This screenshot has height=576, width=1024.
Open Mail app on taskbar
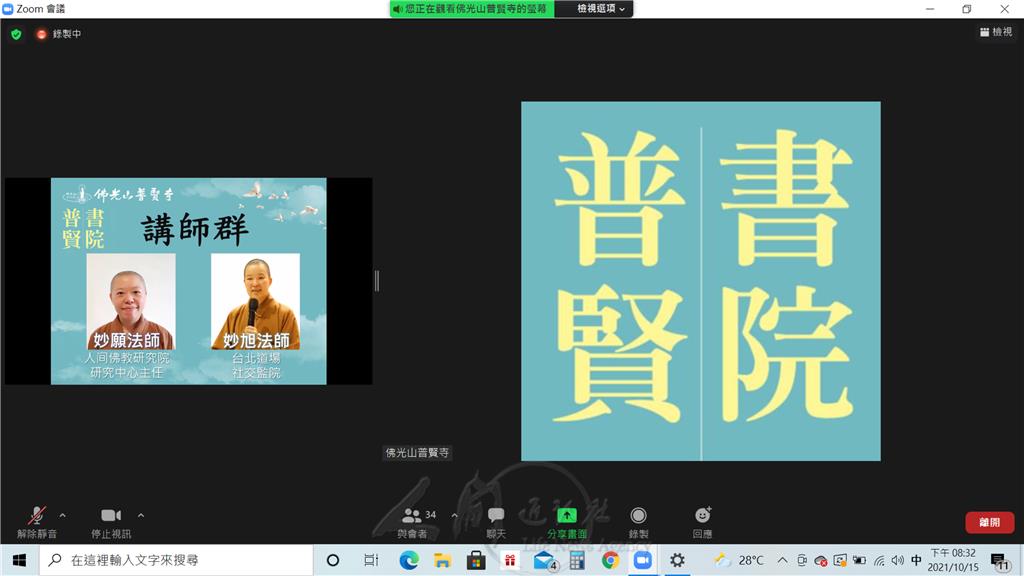point(544,560)
